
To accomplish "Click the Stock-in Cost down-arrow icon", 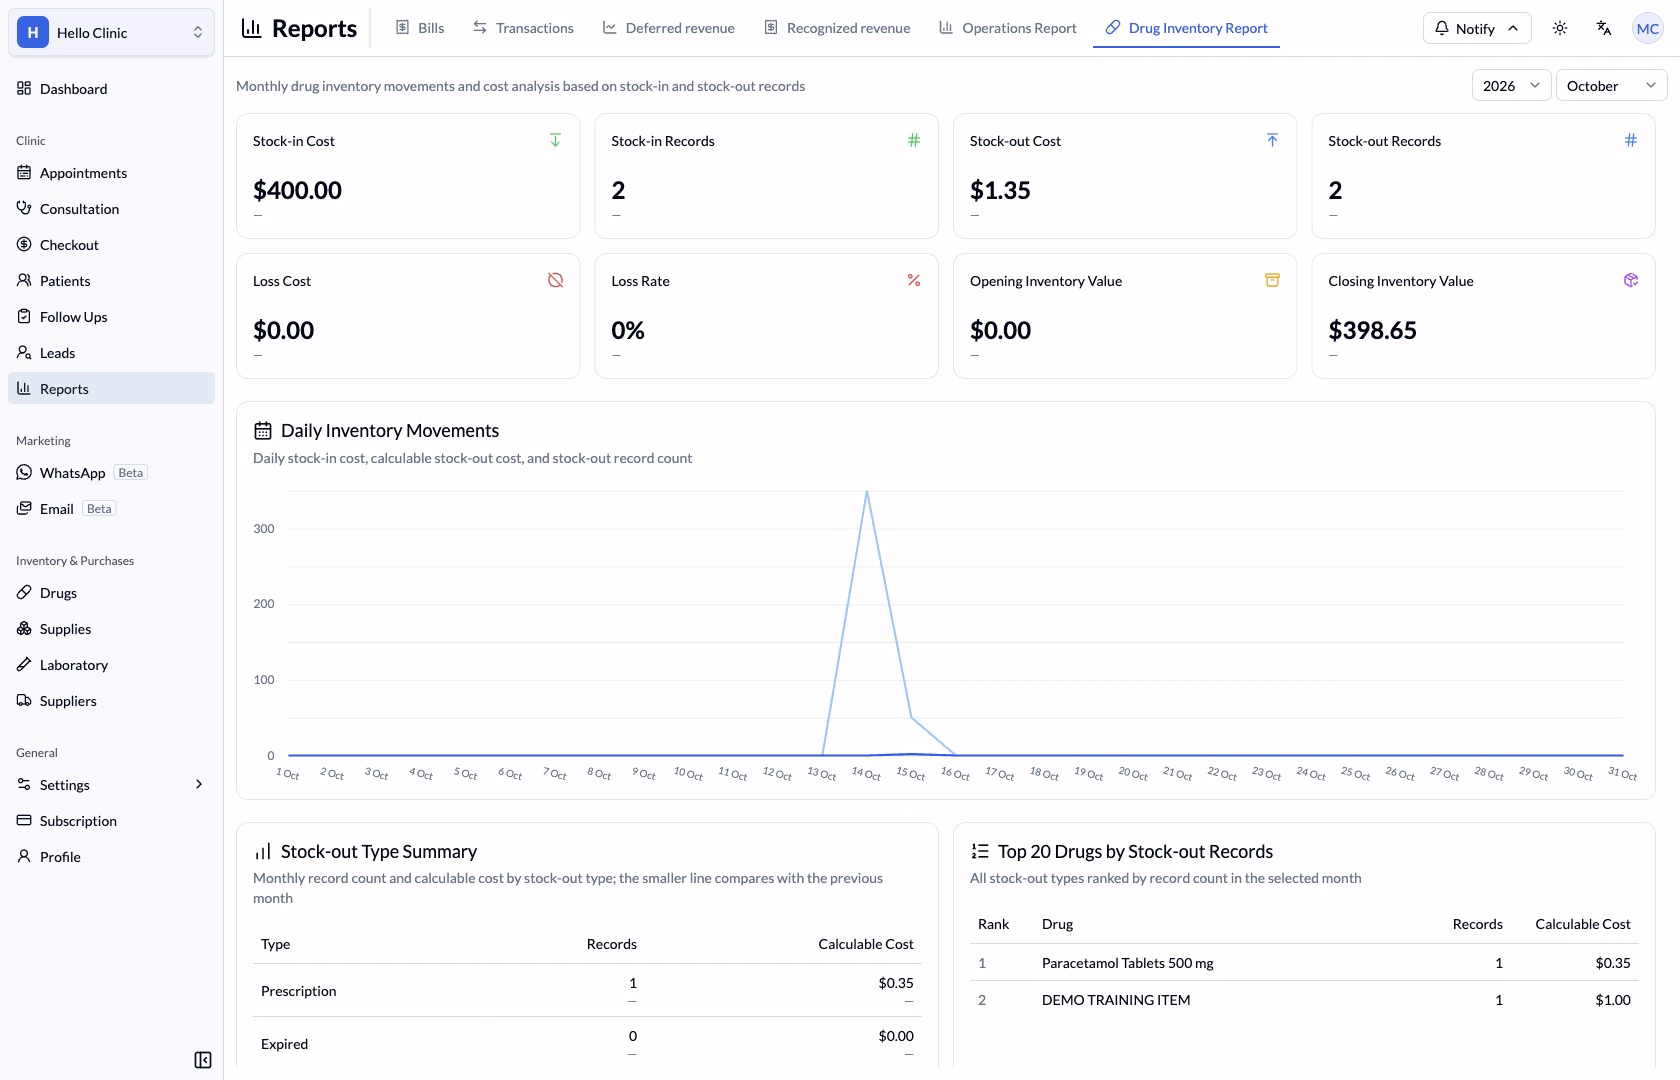I will pos(555,140).
